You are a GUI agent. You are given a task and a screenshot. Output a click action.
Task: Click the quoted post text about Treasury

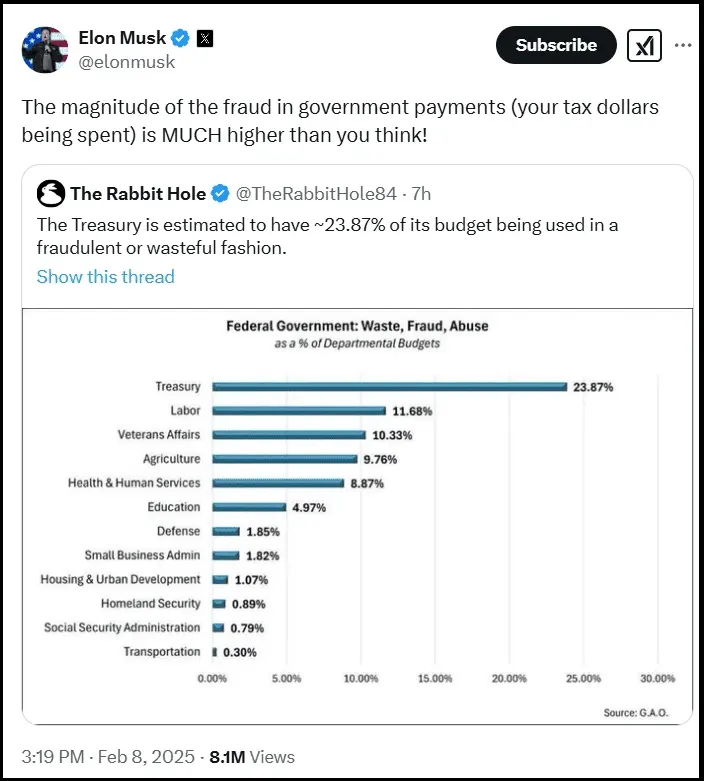327,236
